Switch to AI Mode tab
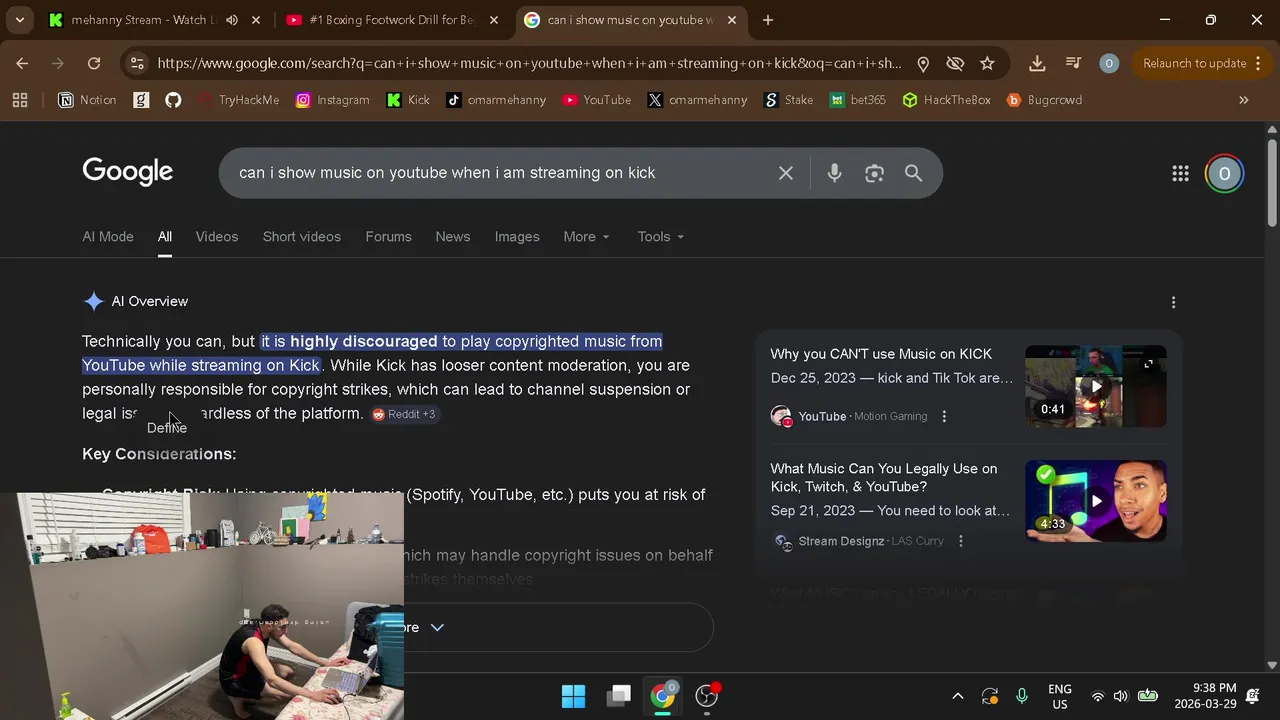Viewport: 1280px width, 720px height. 108,237
